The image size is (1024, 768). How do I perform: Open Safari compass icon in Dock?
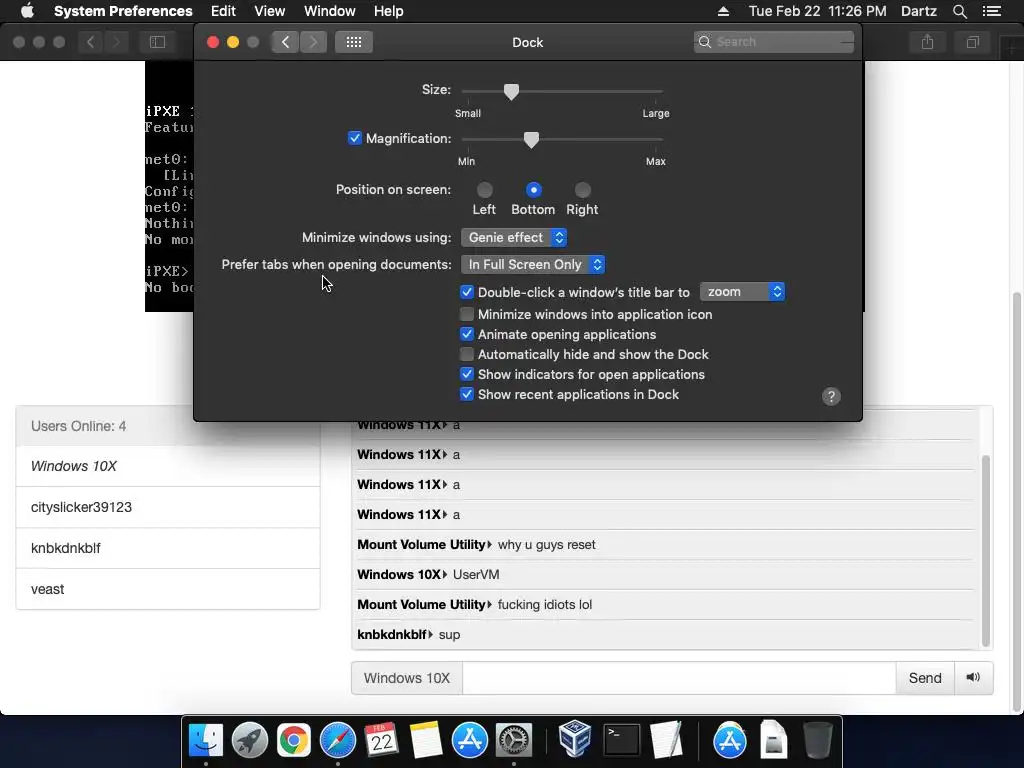tap(338, 741)
